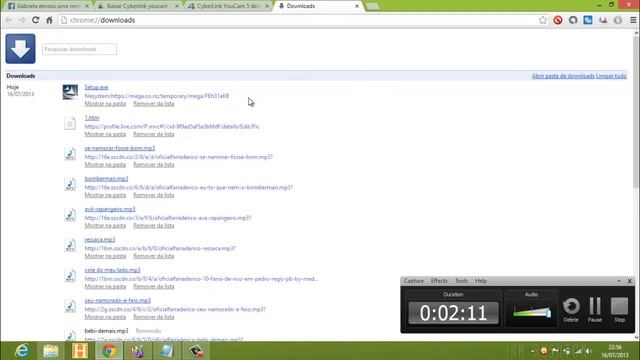Focus the Pesquisar downloads search field

tap(79, 49)
